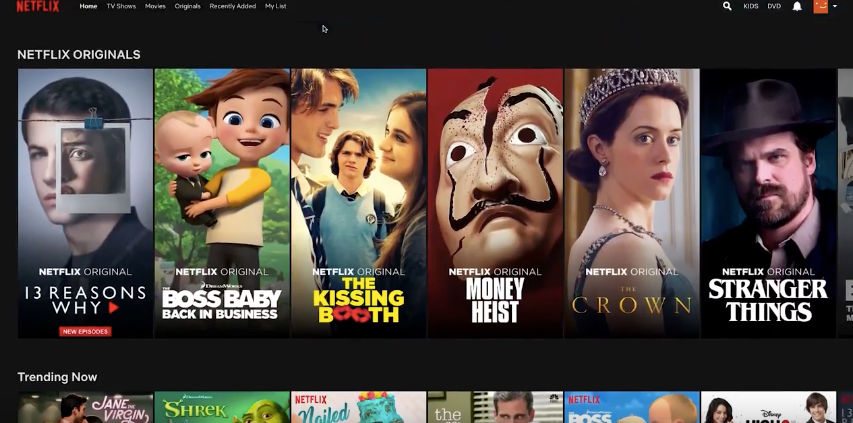Open The Crown poster

coord(632,203)
